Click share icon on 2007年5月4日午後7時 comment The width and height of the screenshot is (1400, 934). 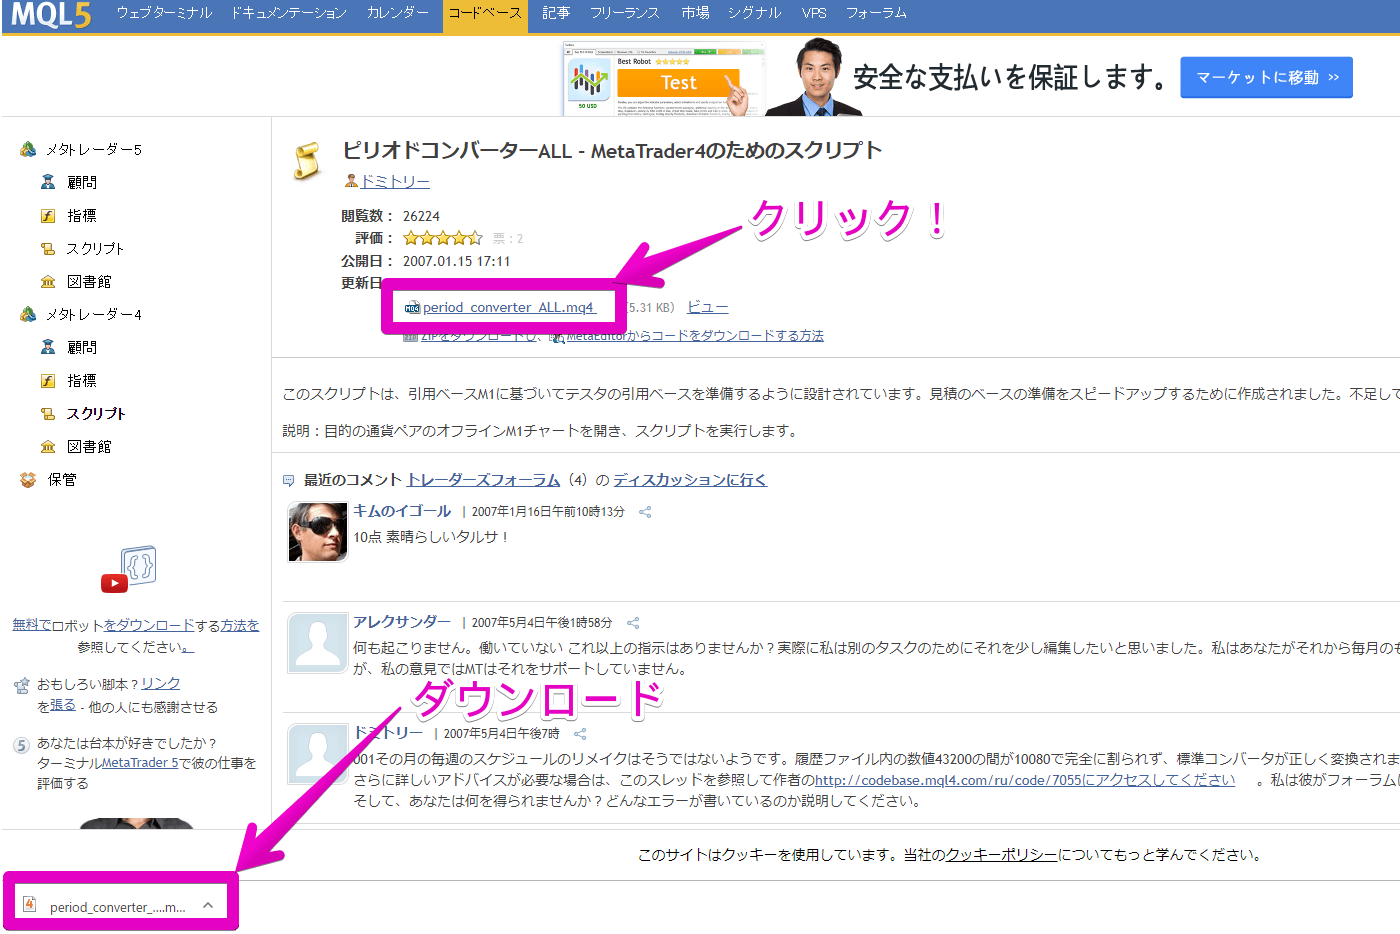point(580,734)
